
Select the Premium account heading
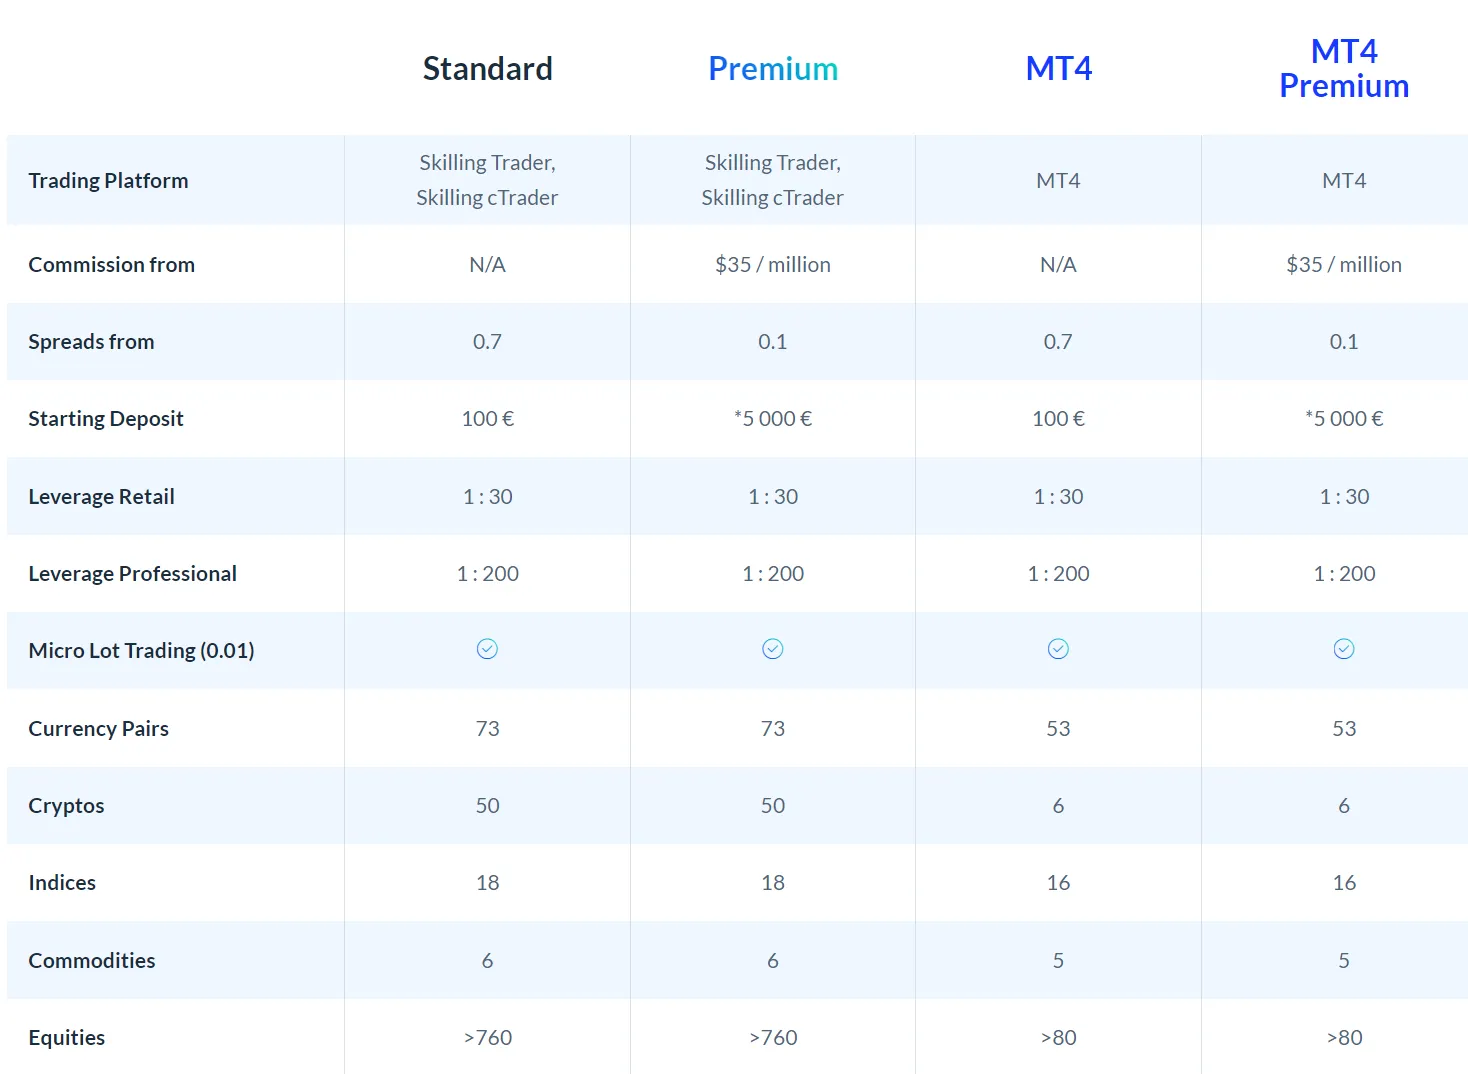click(x=773, y=69)
